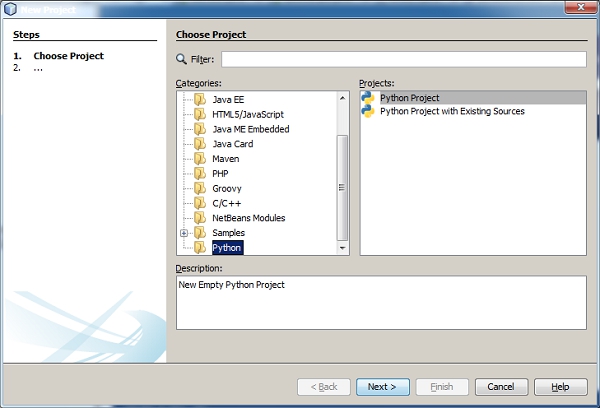Open Help for the wizard
The image size is (600, 408).
click(560, 387)
